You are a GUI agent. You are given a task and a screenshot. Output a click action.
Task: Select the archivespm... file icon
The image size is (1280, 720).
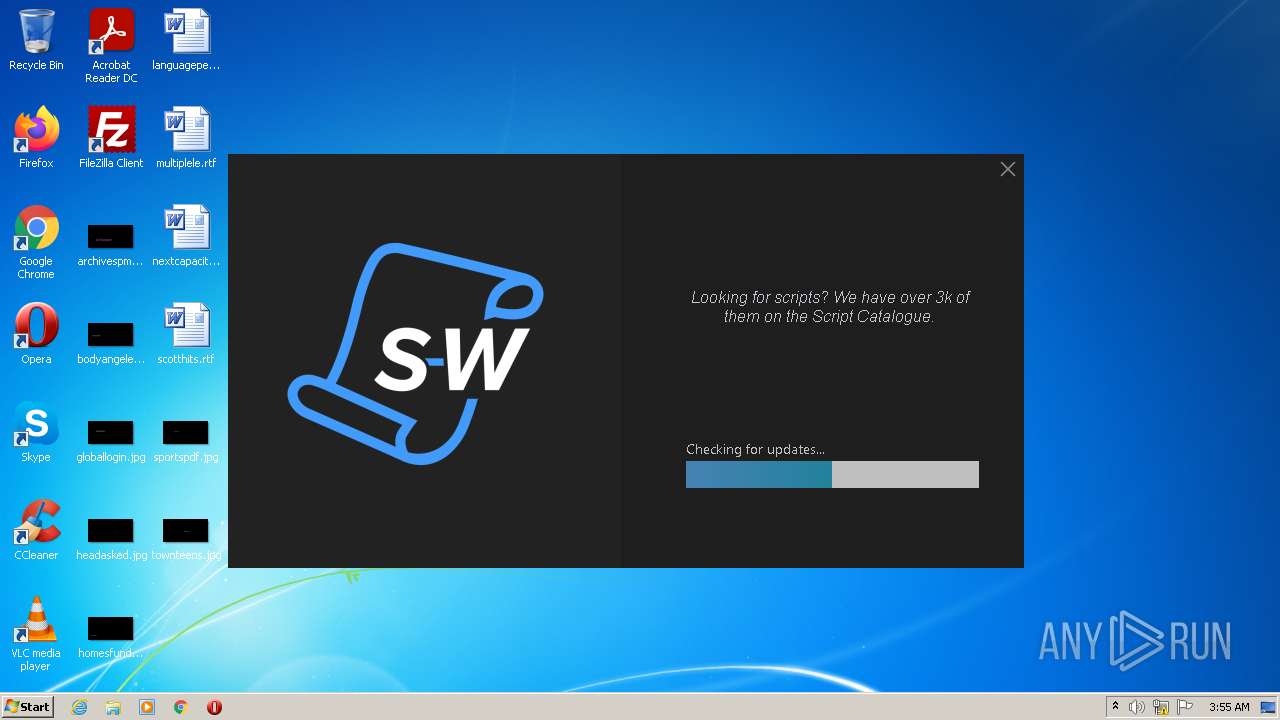pos(111,244)
